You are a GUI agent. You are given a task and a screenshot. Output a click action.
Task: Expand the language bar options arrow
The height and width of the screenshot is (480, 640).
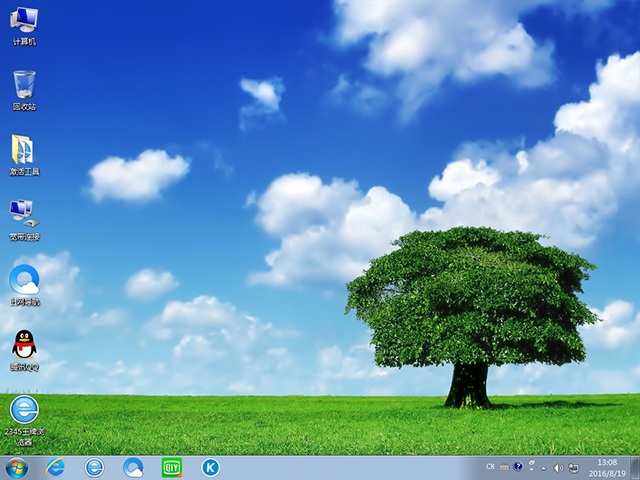click(531, 468)
